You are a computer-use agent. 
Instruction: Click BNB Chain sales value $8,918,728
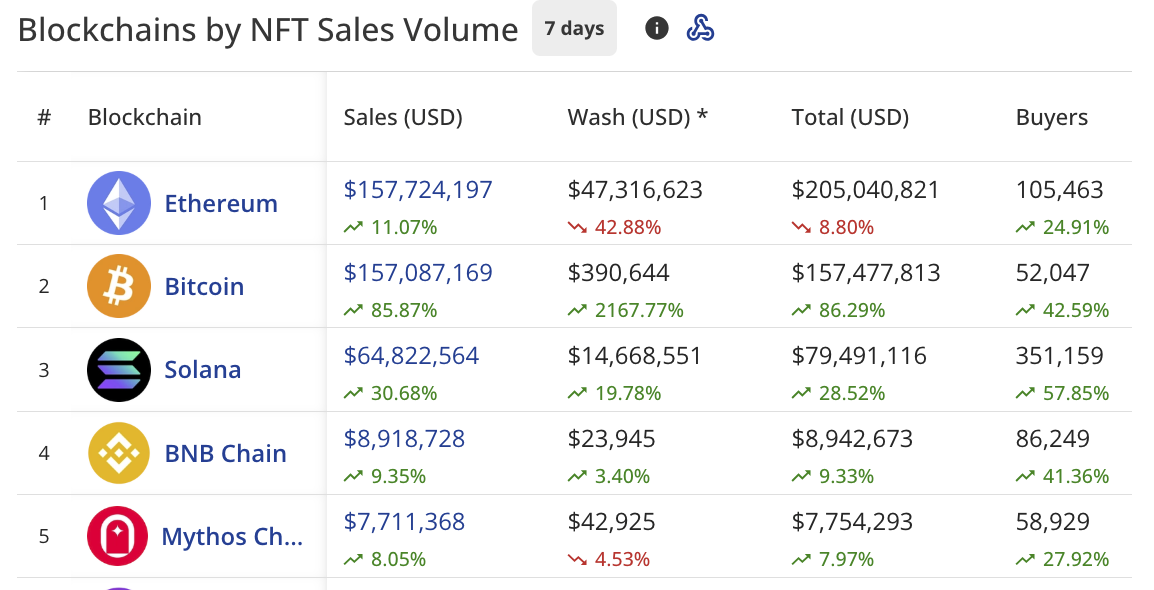pyautogui.click(x=404, y=439)
